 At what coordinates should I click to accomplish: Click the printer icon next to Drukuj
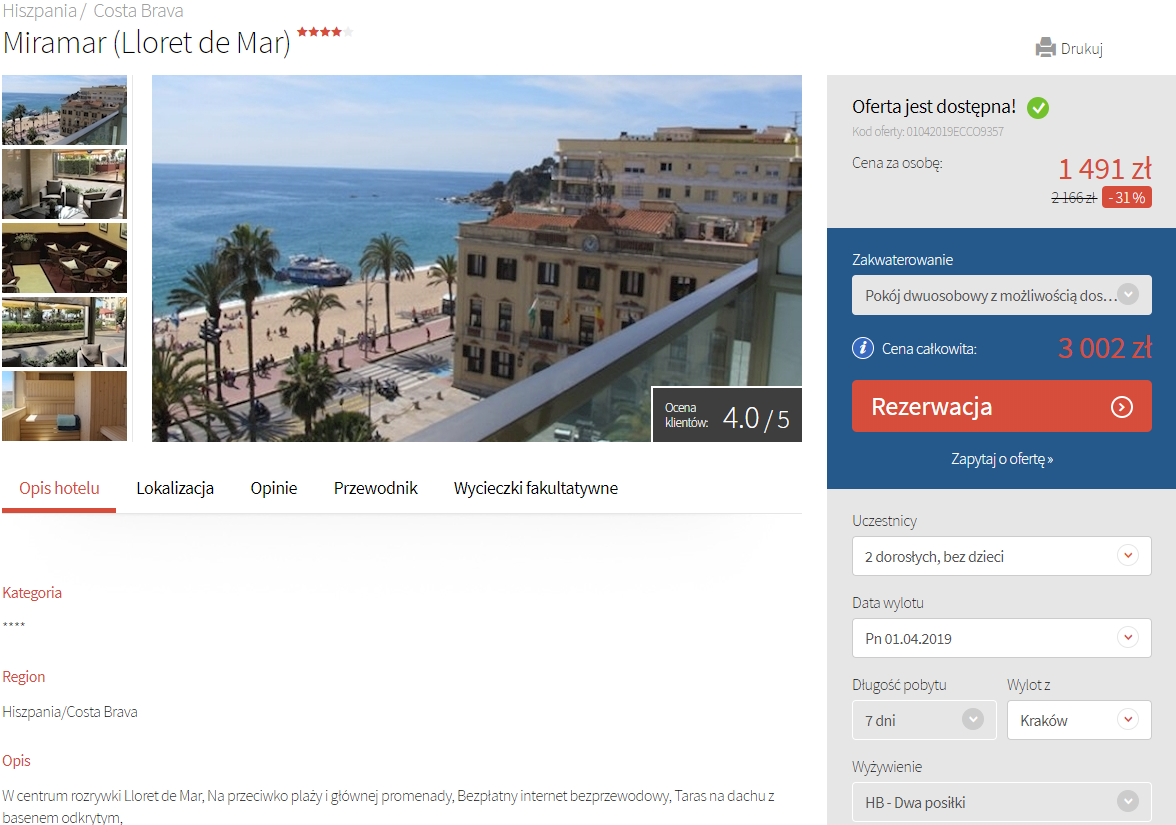pos(1045,48)
